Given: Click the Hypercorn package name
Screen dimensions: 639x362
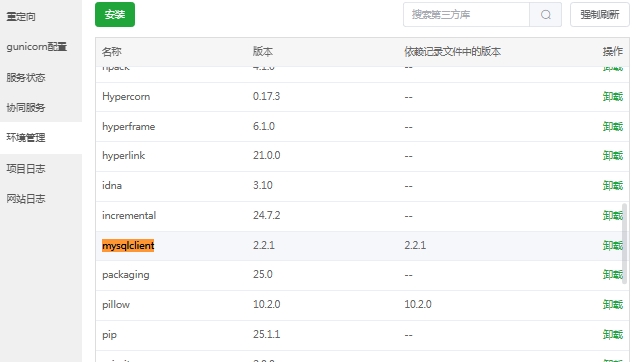Looking at the screenshot, I should click(126, 97).
